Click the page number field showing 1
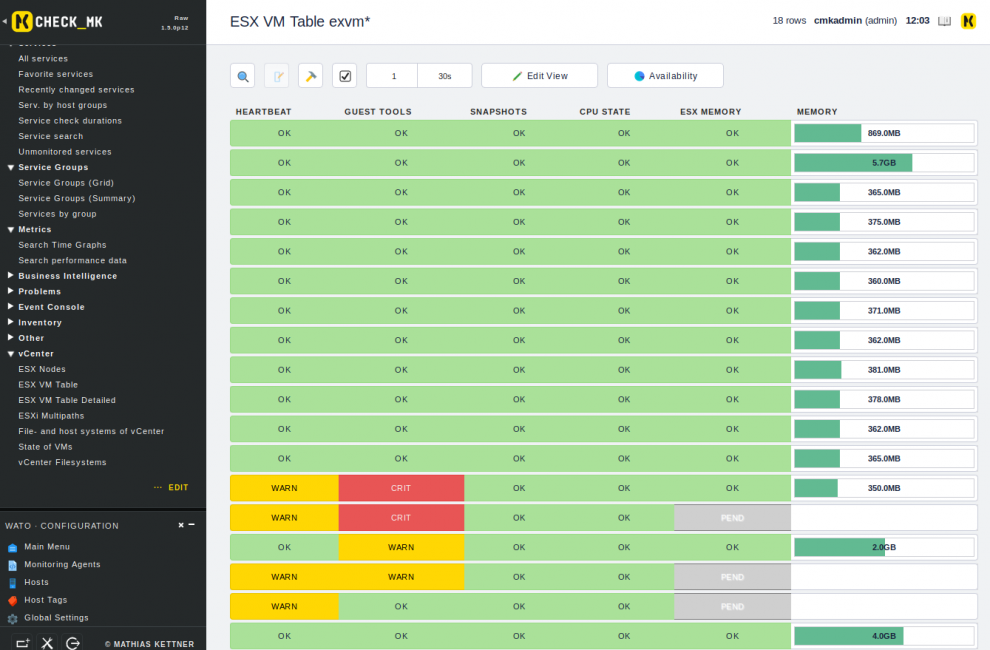 (x=393, y=76)
